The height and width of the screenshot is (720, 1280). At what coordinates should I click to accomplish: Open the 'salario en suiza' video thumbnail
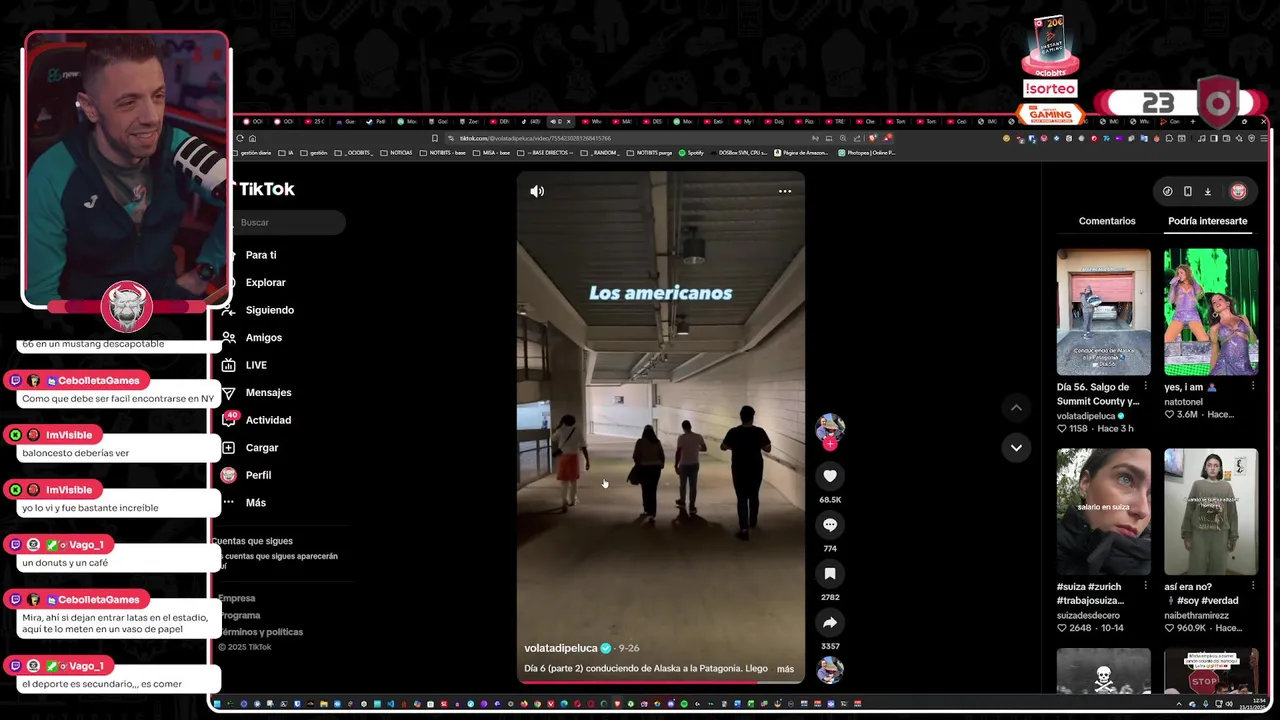tap(1104, 511)
